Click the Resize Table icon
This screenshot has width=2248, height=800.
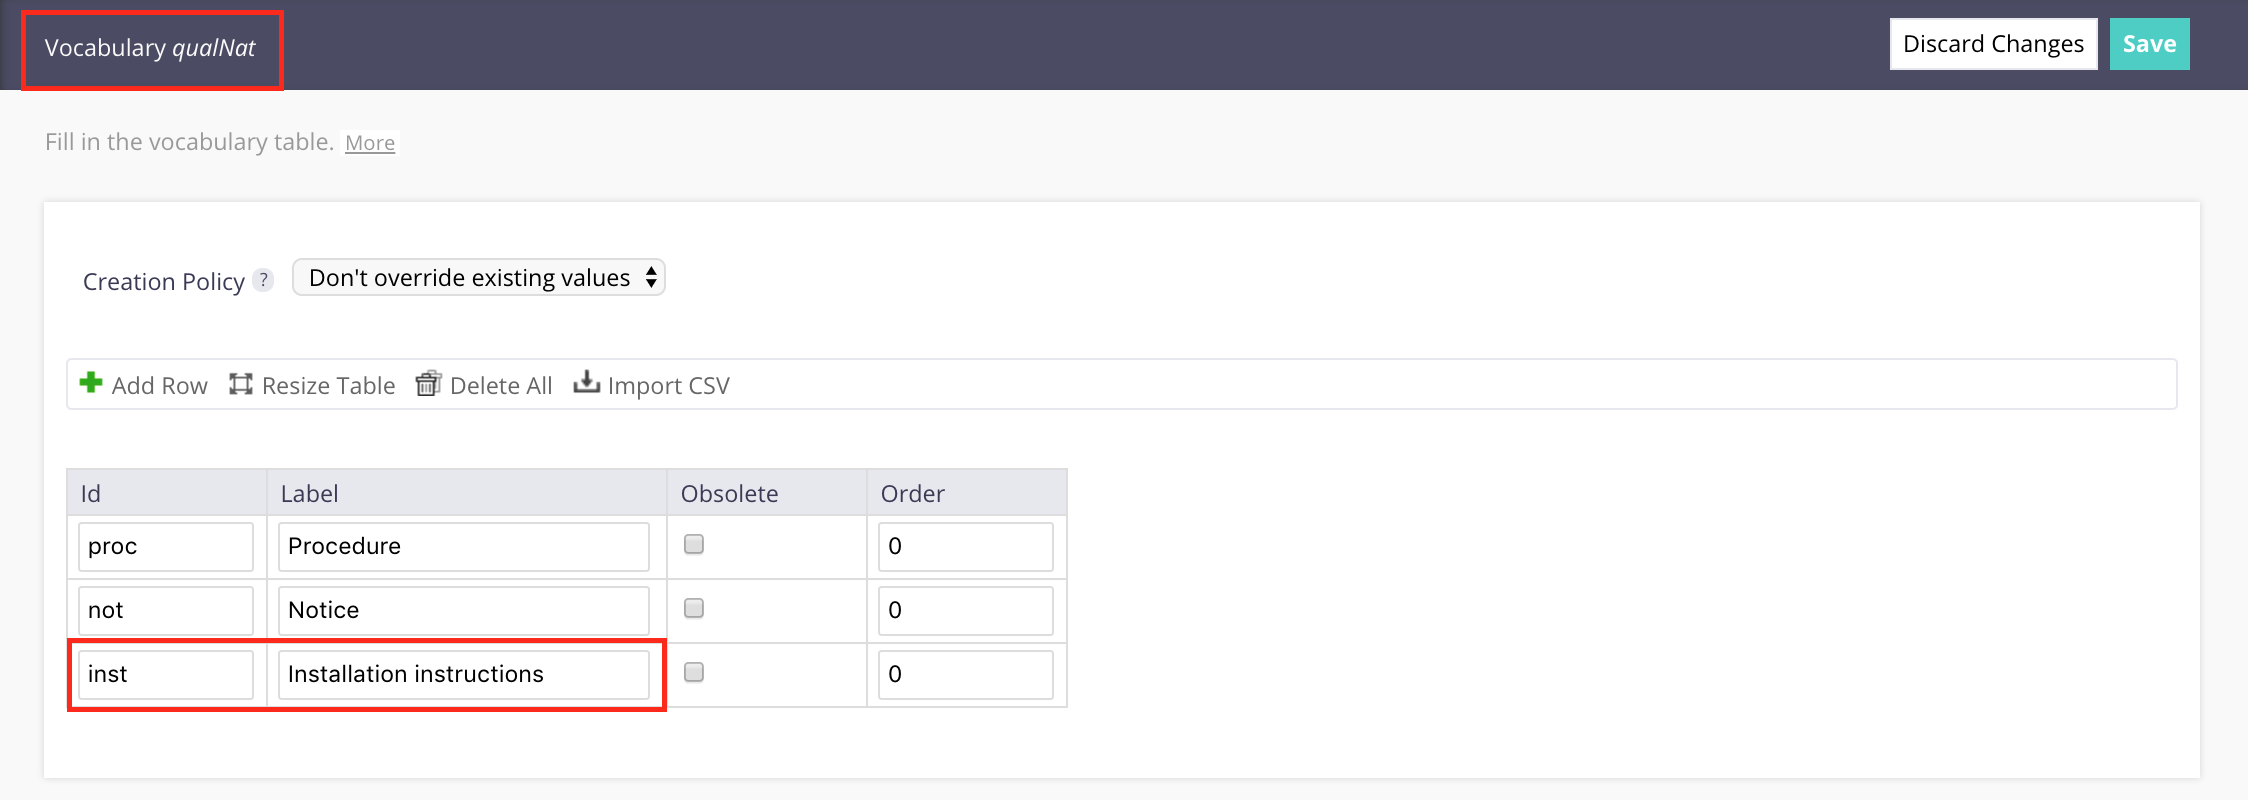click(x=241, y=384)
